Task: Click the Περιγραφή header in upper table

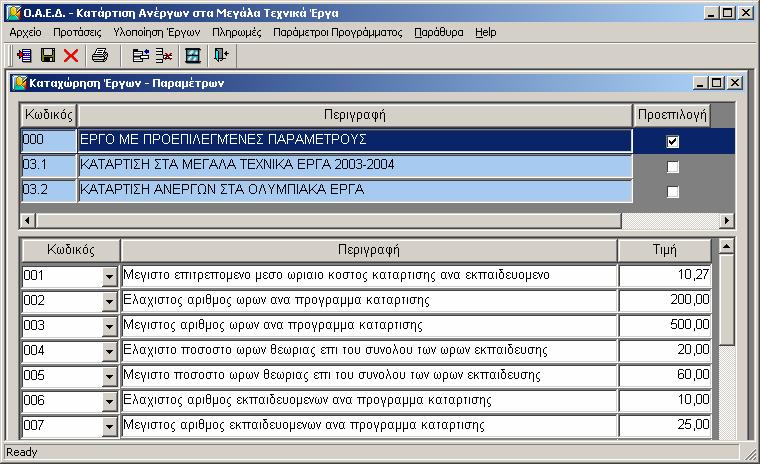Action: 355,115
